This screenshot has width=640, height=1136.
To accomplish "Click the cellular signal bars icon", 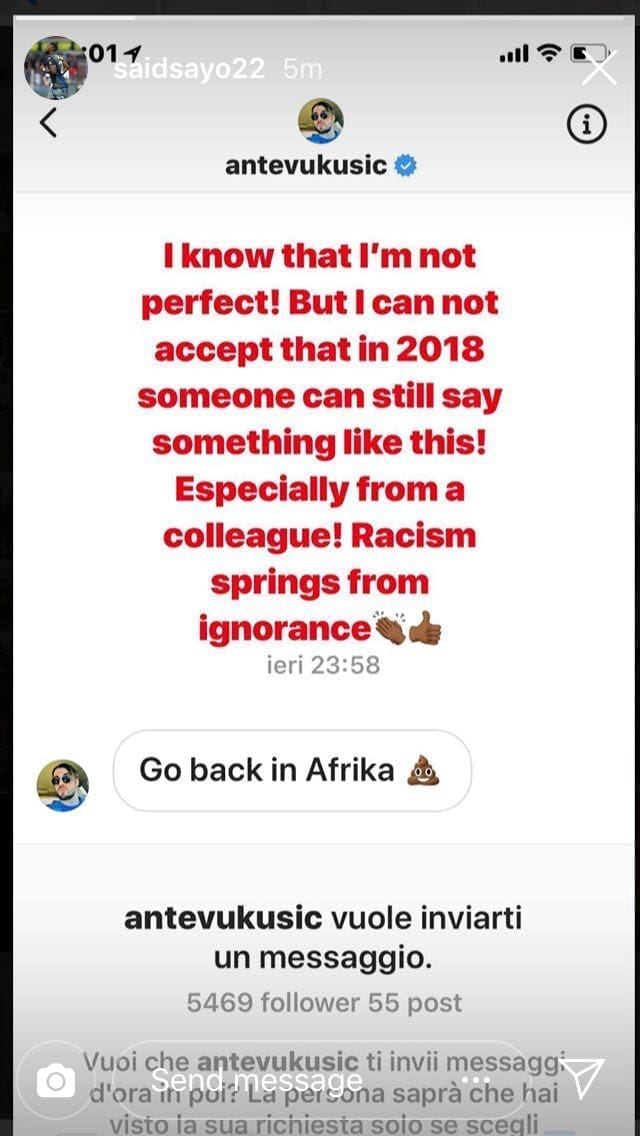I will point(512,55).
